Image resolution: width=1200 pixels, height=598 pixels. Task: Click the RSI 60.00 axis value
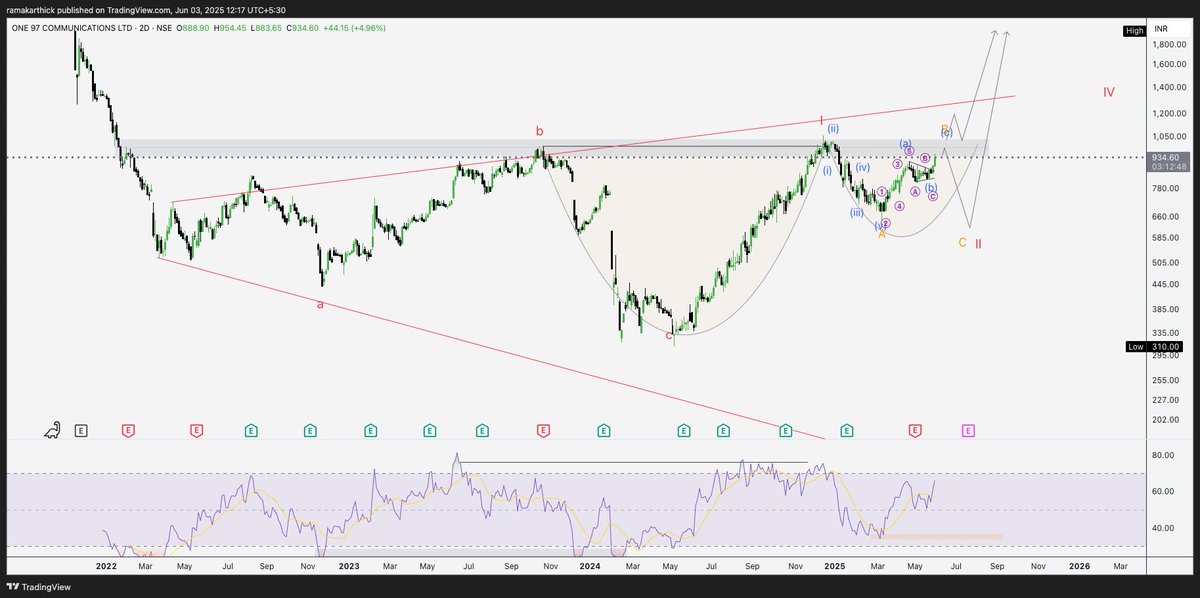[x=1163, y=491]
